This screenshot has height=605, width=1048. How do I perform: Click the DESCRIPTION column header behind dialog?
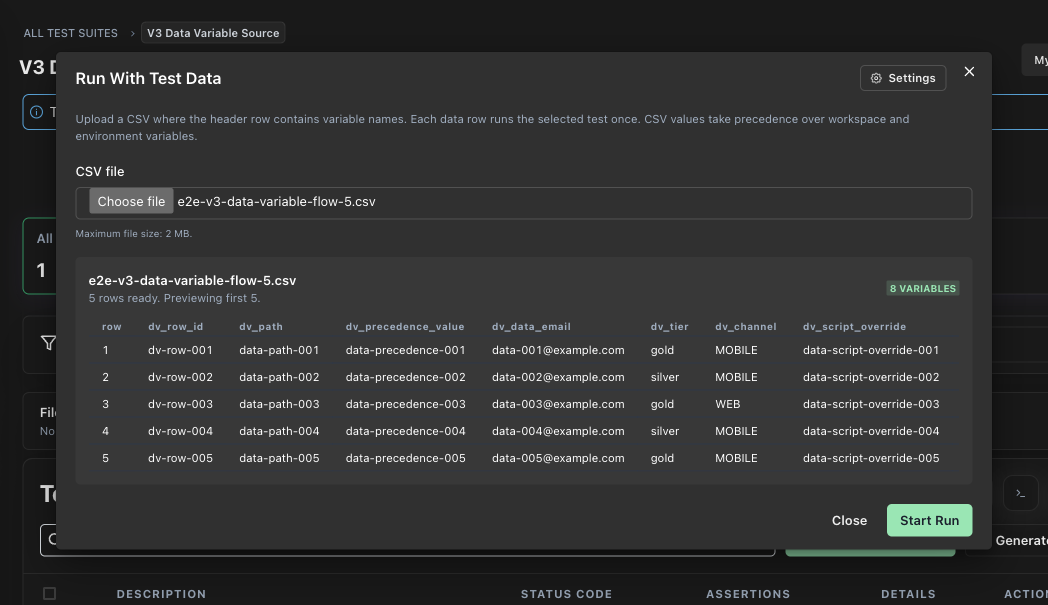161,594
